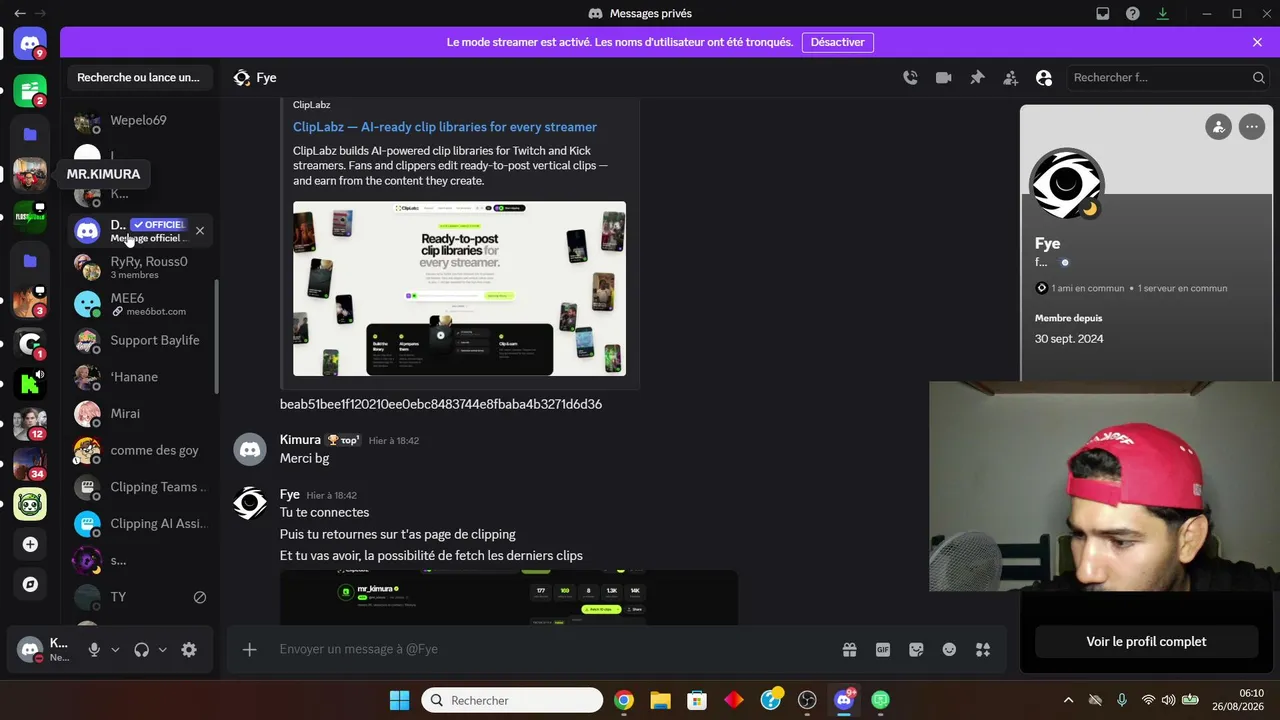Toggle headphone deafen
The width and height of the screenshot is (1280, 720).
point(141,650)
